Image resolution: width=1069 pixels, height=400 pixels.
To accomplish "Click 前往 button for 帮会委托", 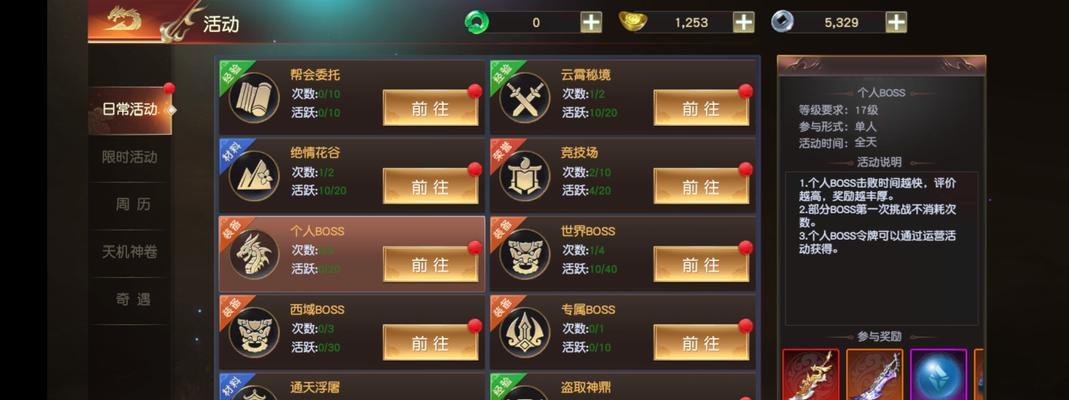I will click(x=430, y=108).
